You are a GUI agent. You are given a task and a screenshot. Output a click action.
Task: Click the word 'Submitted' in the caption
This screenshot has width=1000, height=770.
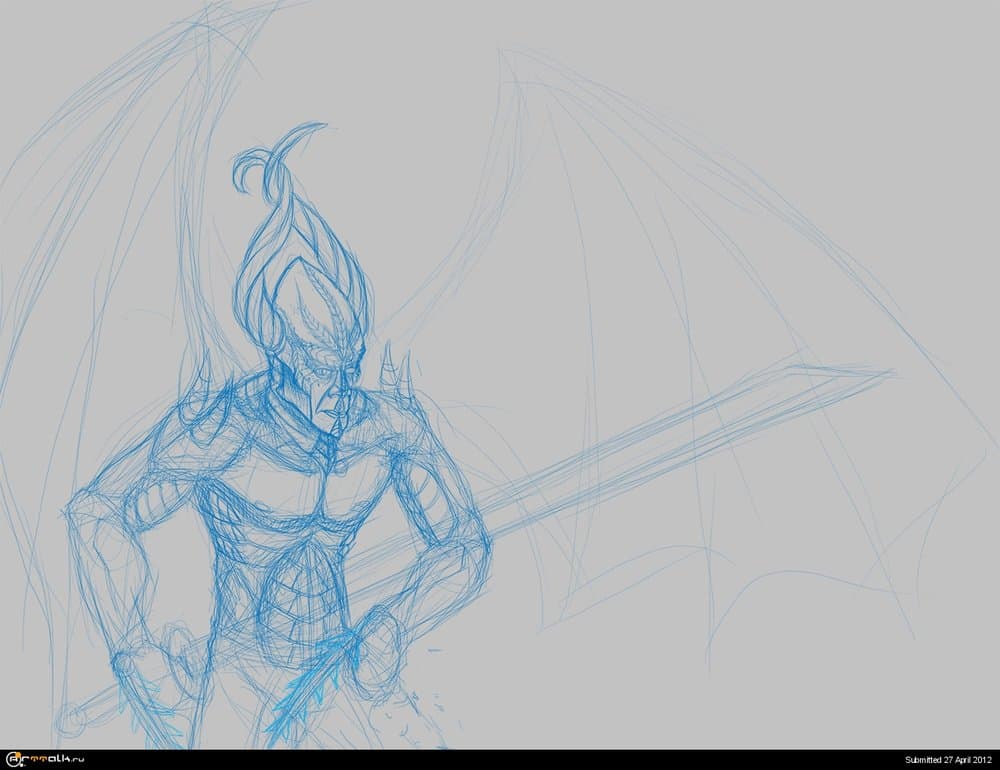[923, 759]
